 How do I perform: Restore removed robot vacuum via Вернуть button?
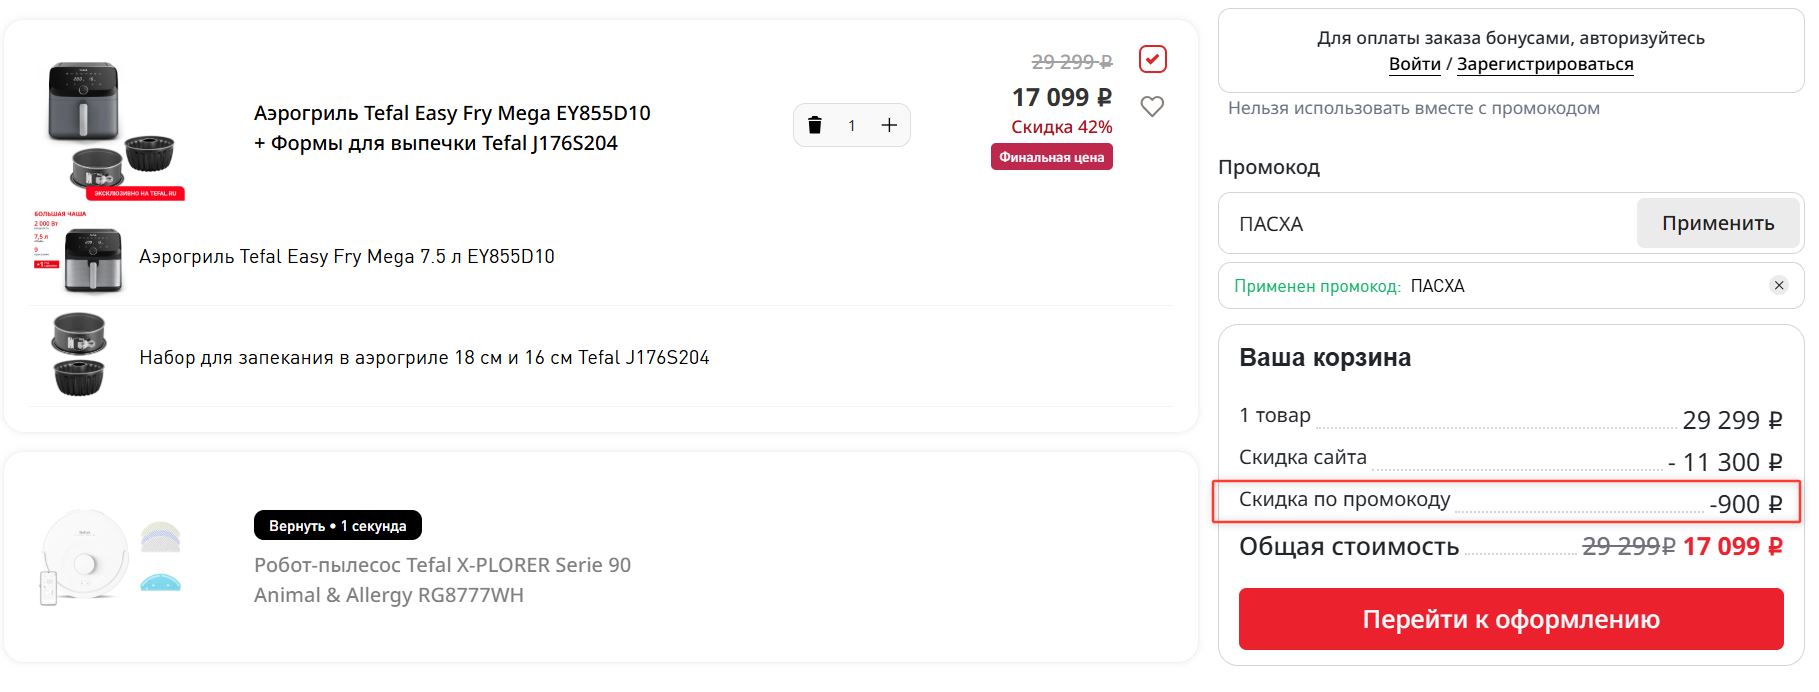click(x=337, y=525)
